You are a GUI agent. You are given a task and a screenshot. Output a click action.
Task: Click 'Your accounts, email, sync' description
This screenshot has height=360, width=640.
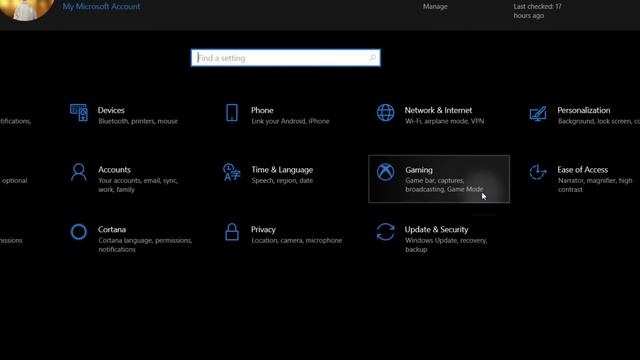click(138, 185)
